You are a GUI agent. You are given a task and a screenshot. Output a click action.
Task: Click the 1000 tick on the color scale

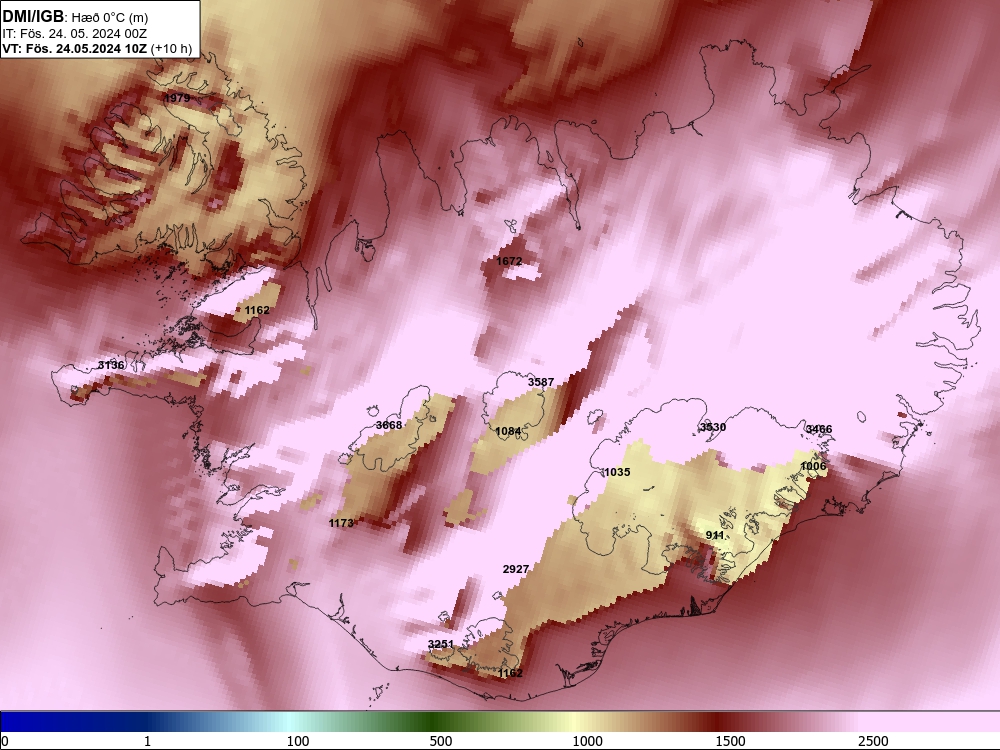point(587,741)
